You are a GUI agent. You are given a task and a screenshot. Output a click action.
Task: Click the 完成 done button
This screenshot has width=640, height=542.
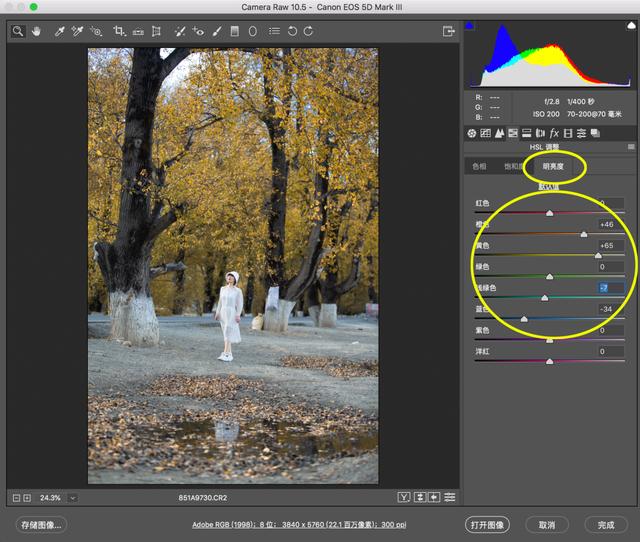tap(606, 525)
